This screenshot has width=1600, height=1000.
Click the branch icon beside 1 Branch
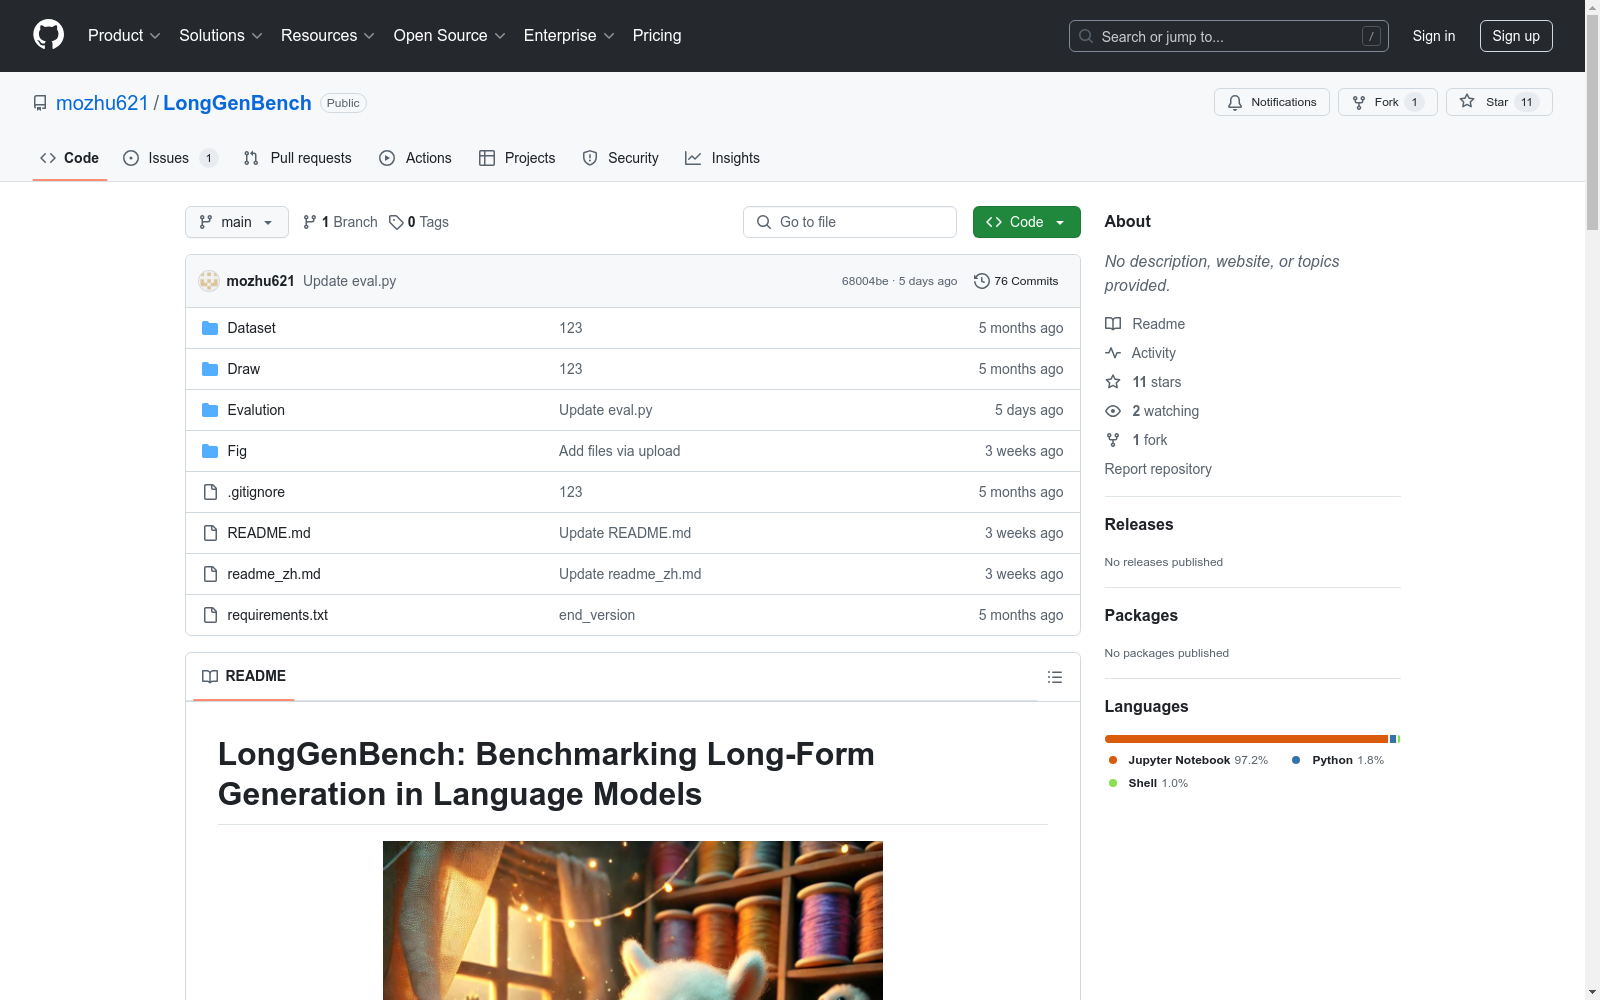pyautogui.click(x=310, y=222)
